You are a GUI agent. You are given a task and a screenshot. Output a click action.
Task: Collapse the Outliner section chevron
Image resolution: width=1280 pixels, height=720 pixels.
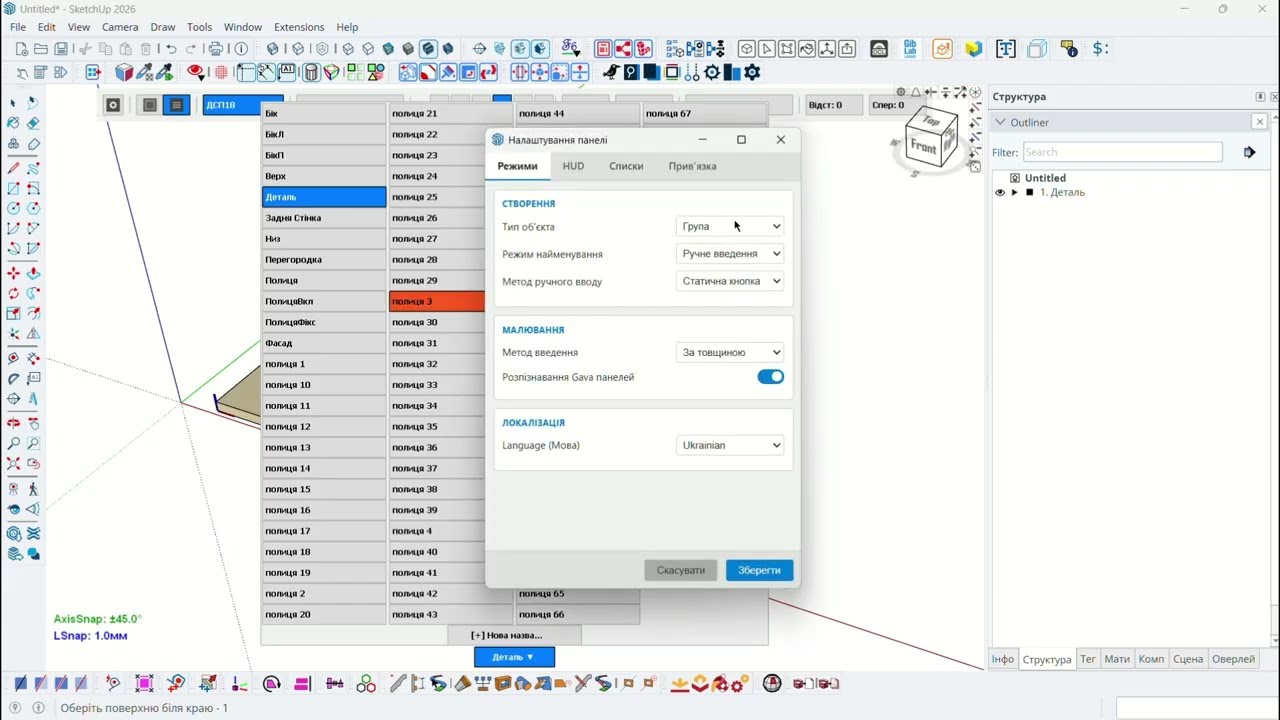(1000, 122)
